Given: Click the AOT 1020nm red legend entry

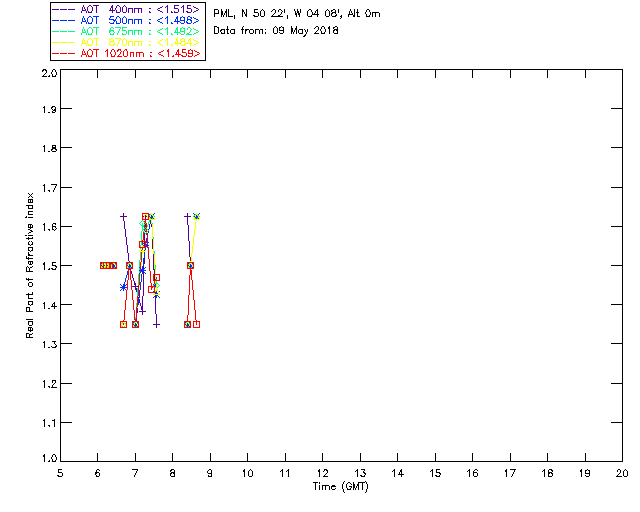Looking at the screenshot, I should 126,53.
